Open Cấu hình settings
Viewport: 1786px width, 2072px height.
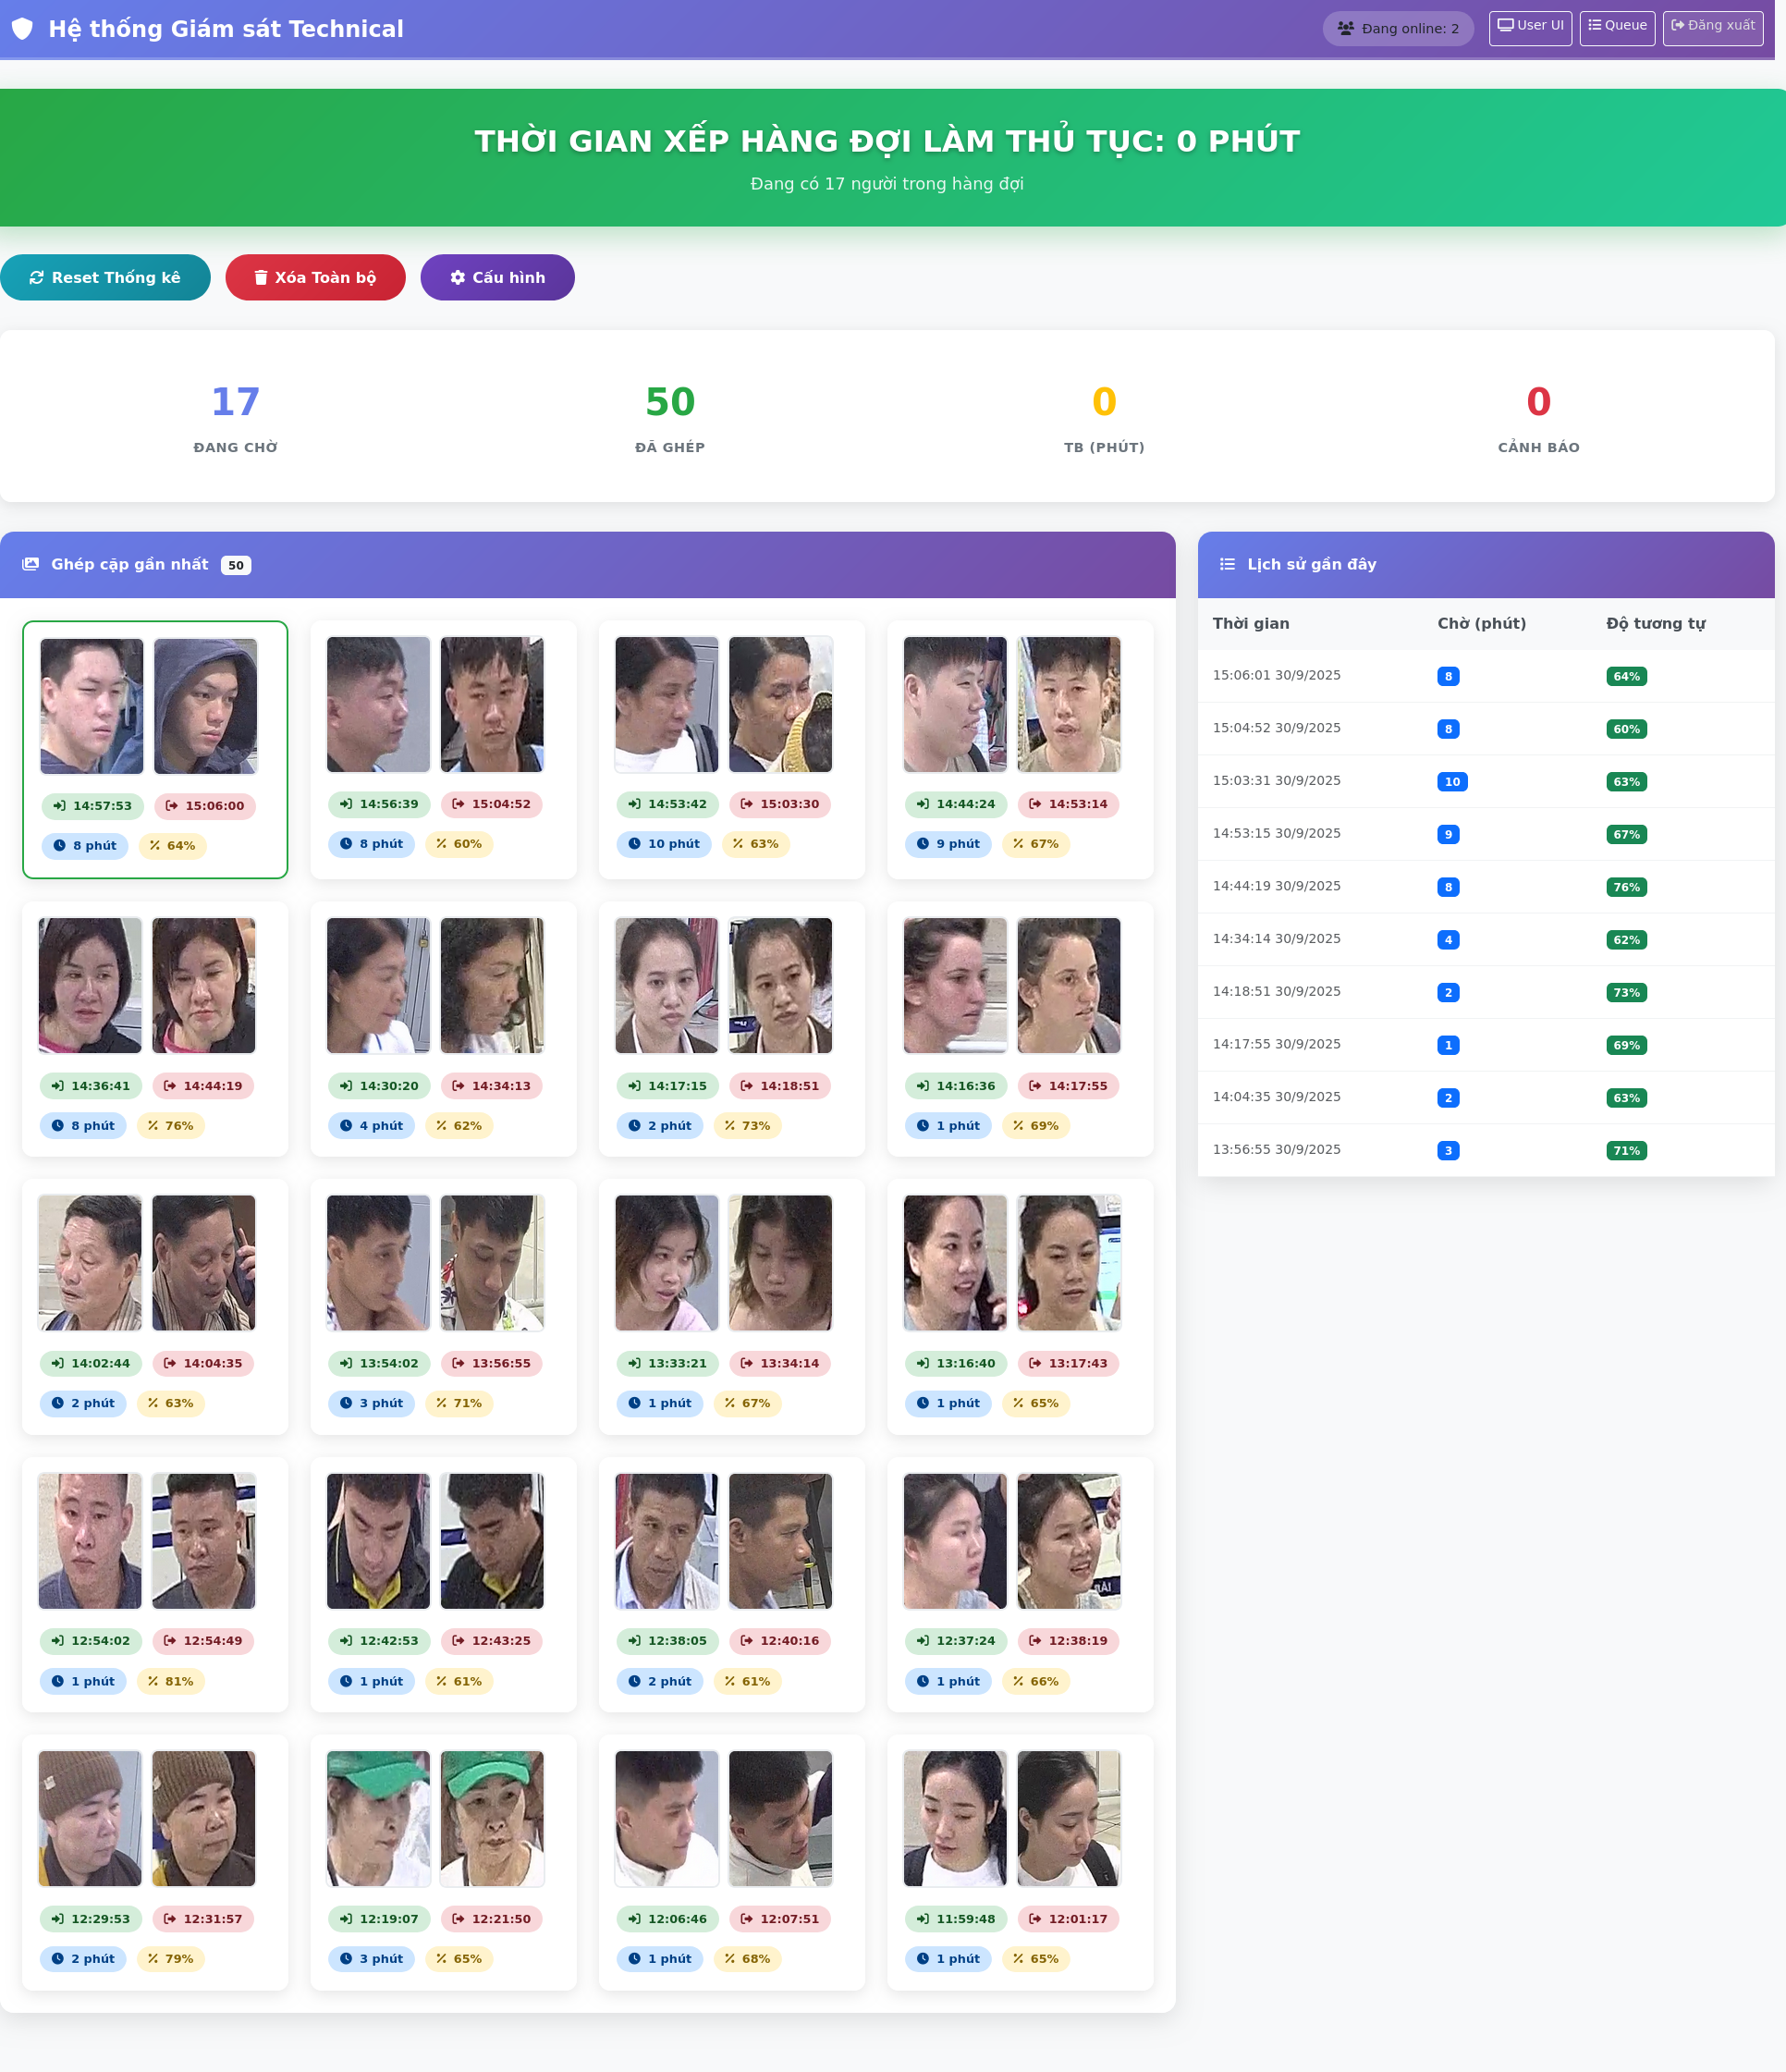point(497,277)
